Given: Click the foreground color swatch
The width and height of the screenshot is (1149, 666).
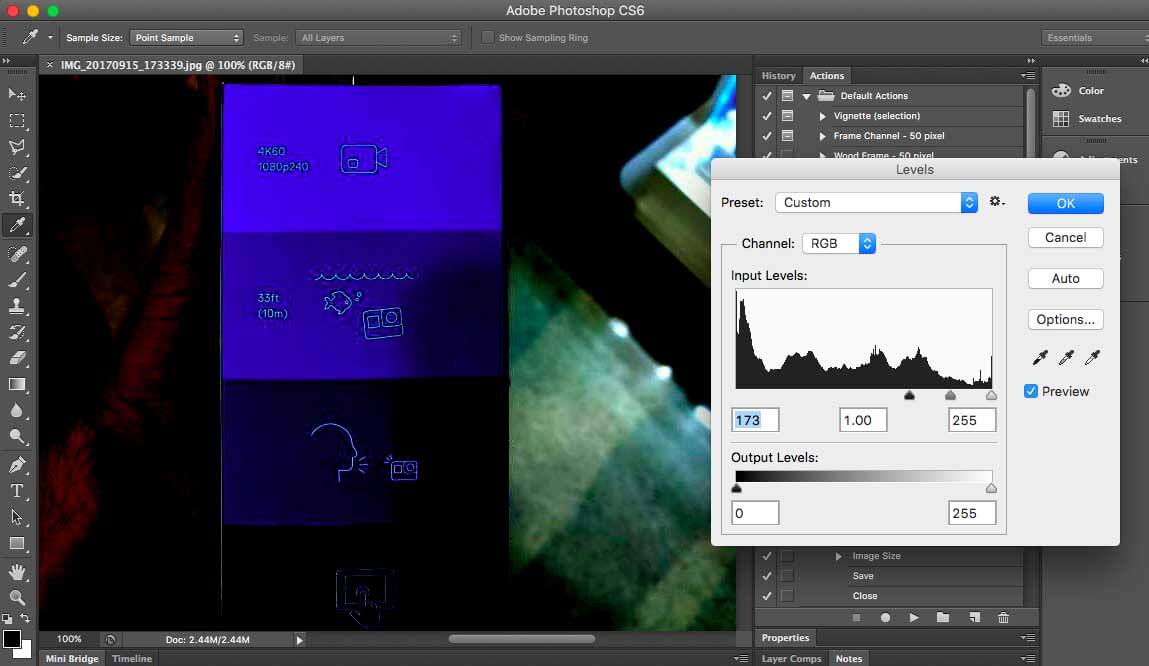Looking at the screenshot, I should (x=11, y=639).
